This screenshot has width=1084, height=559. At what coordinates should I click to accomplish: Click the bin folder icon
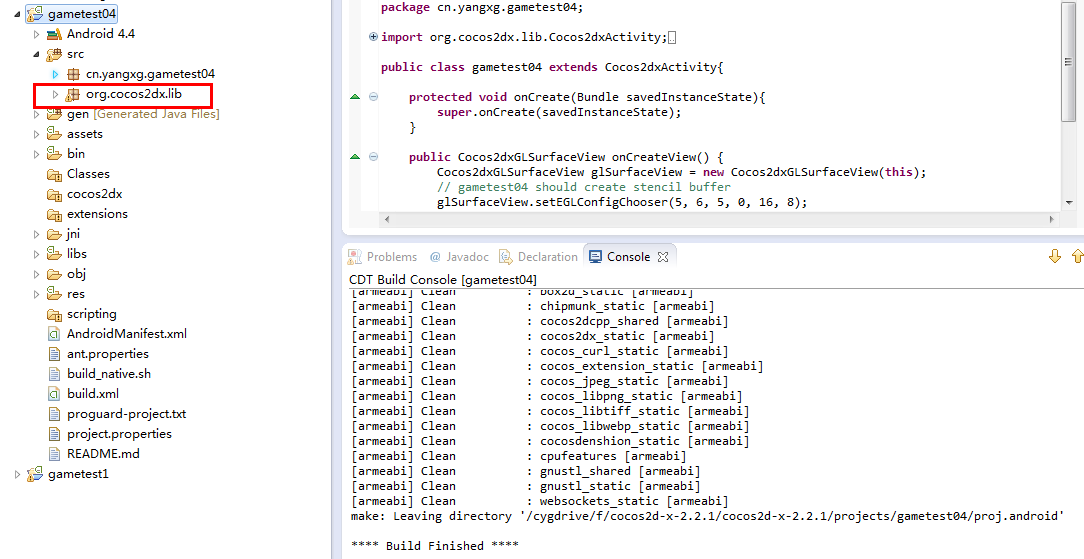click(x=54, y=154)
